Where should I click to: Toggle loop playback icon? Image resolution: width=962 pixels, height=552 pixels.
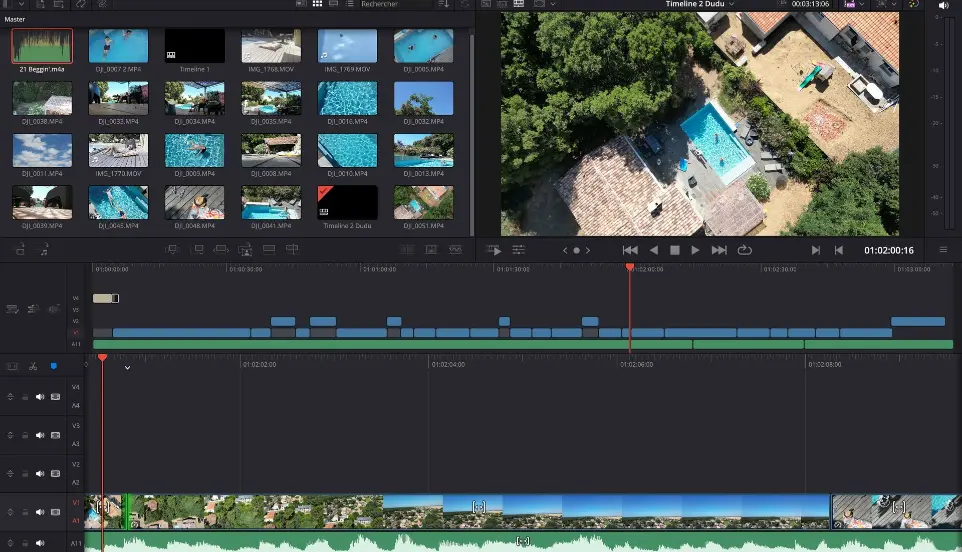pos(744,250)
